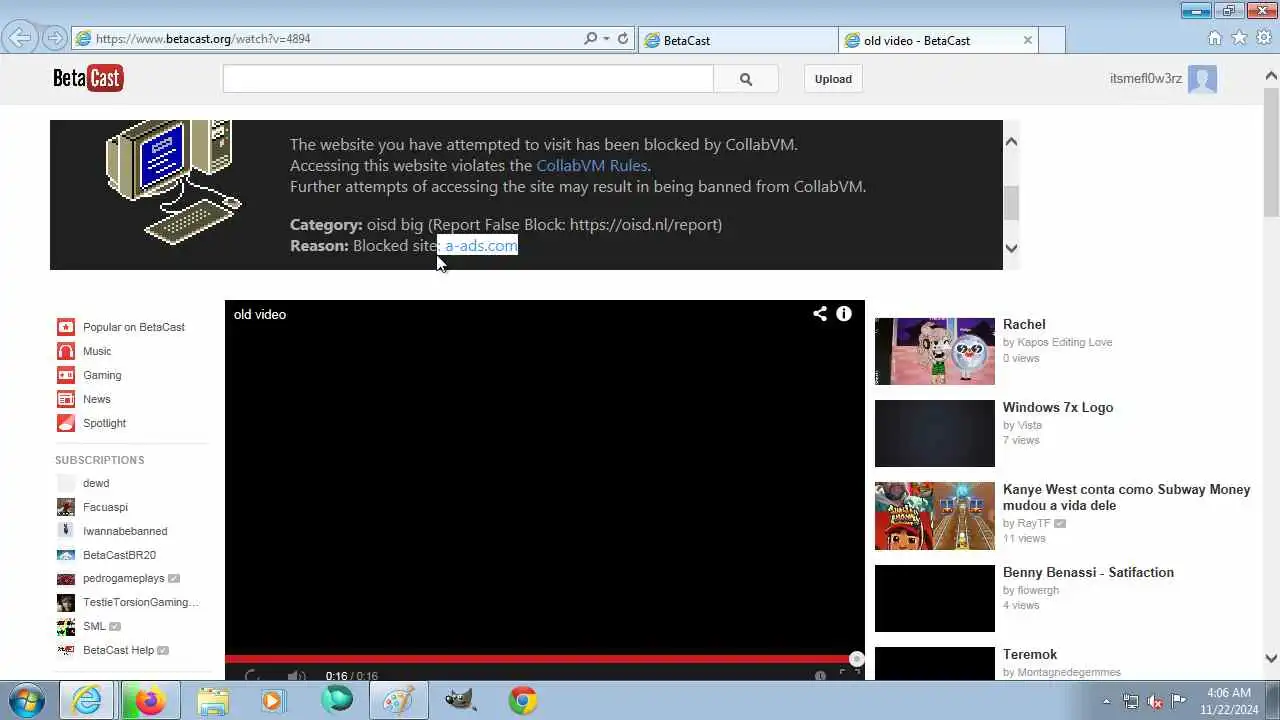Screen dimensions: 1280x720
Task: Open browser Tools gear
Action: coord(1264,38)
